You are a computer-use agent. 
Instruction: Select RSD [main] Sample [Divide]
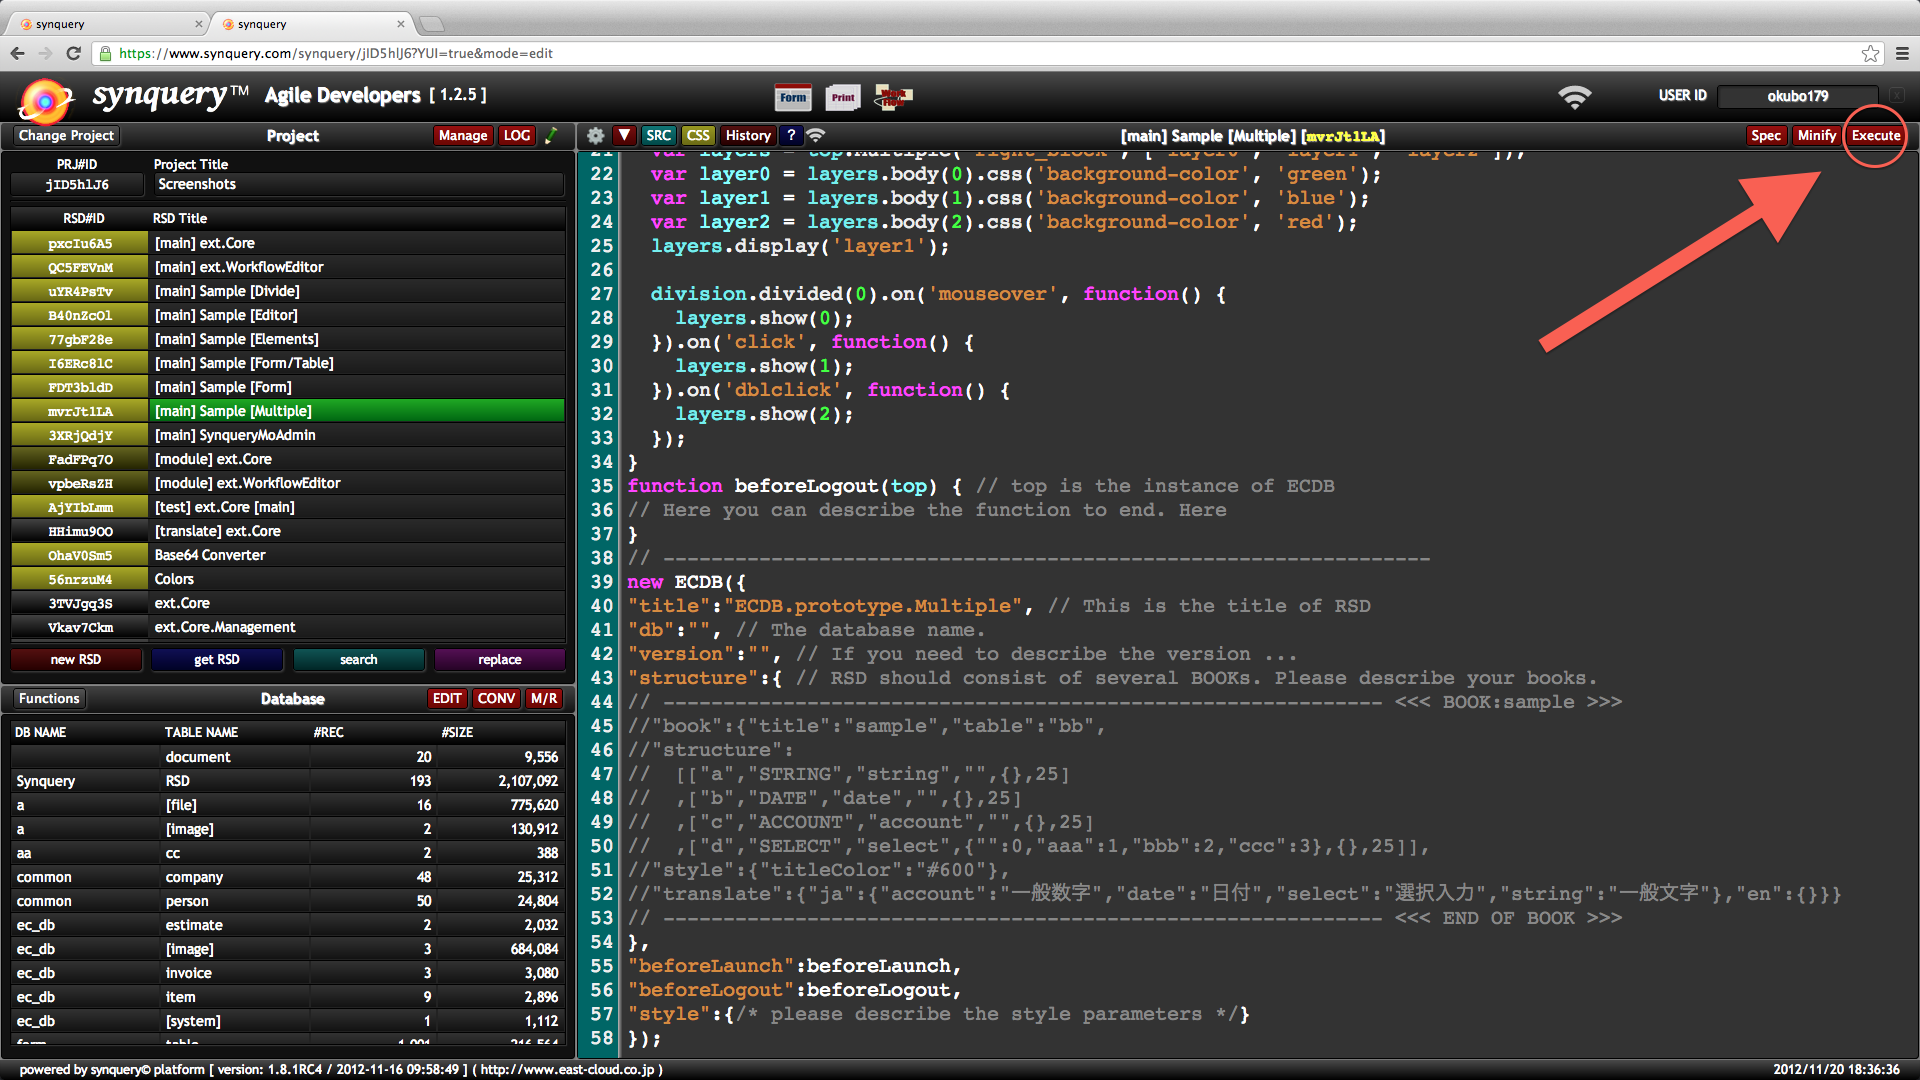pyautogui.click(x=357, y=291)
